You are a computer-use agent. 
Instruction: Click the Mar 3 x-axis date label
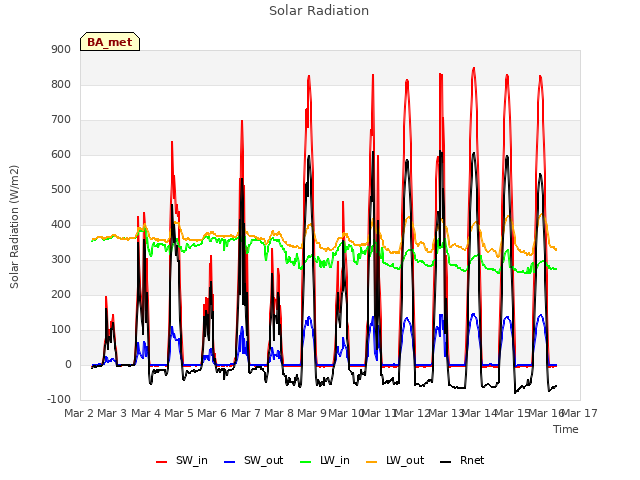pyautogui.click(x=112, y=413)
